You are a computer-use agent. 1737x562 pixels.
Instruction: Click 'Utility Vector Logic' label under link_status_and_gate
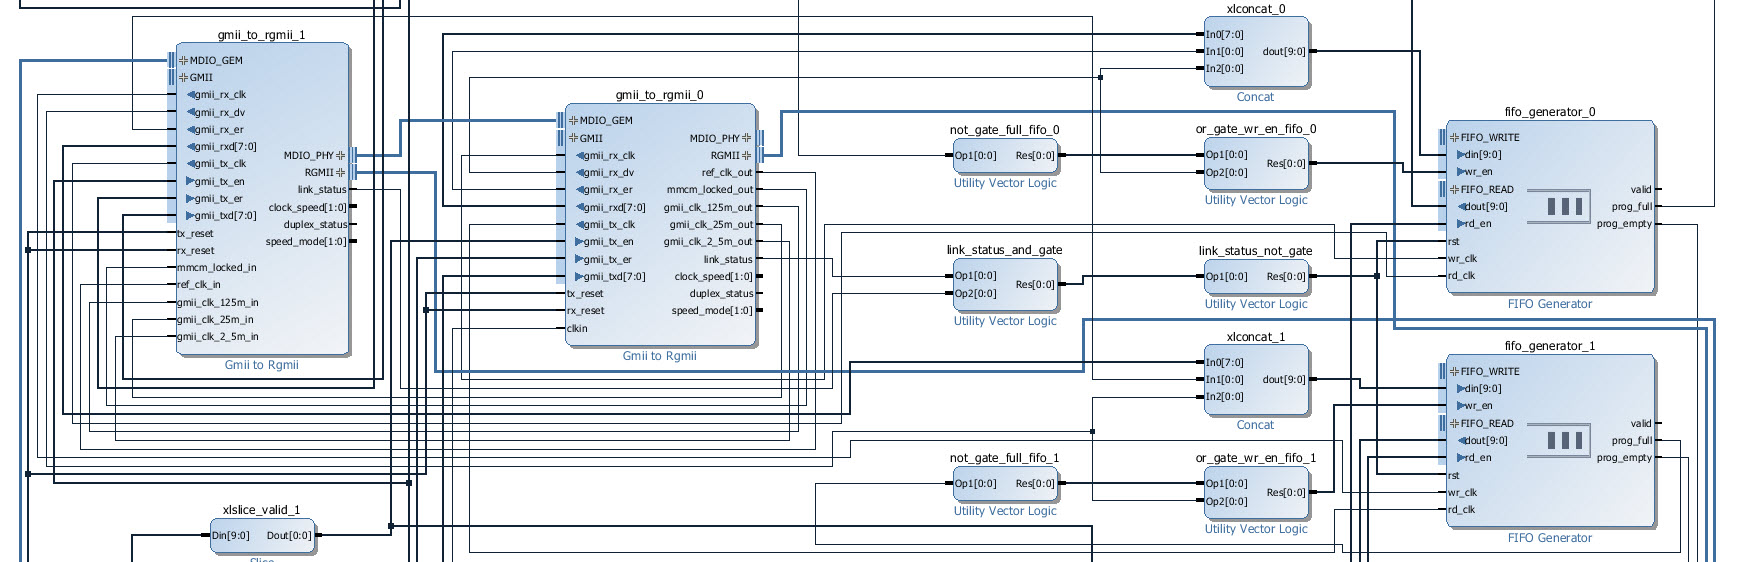[1005, 321]
